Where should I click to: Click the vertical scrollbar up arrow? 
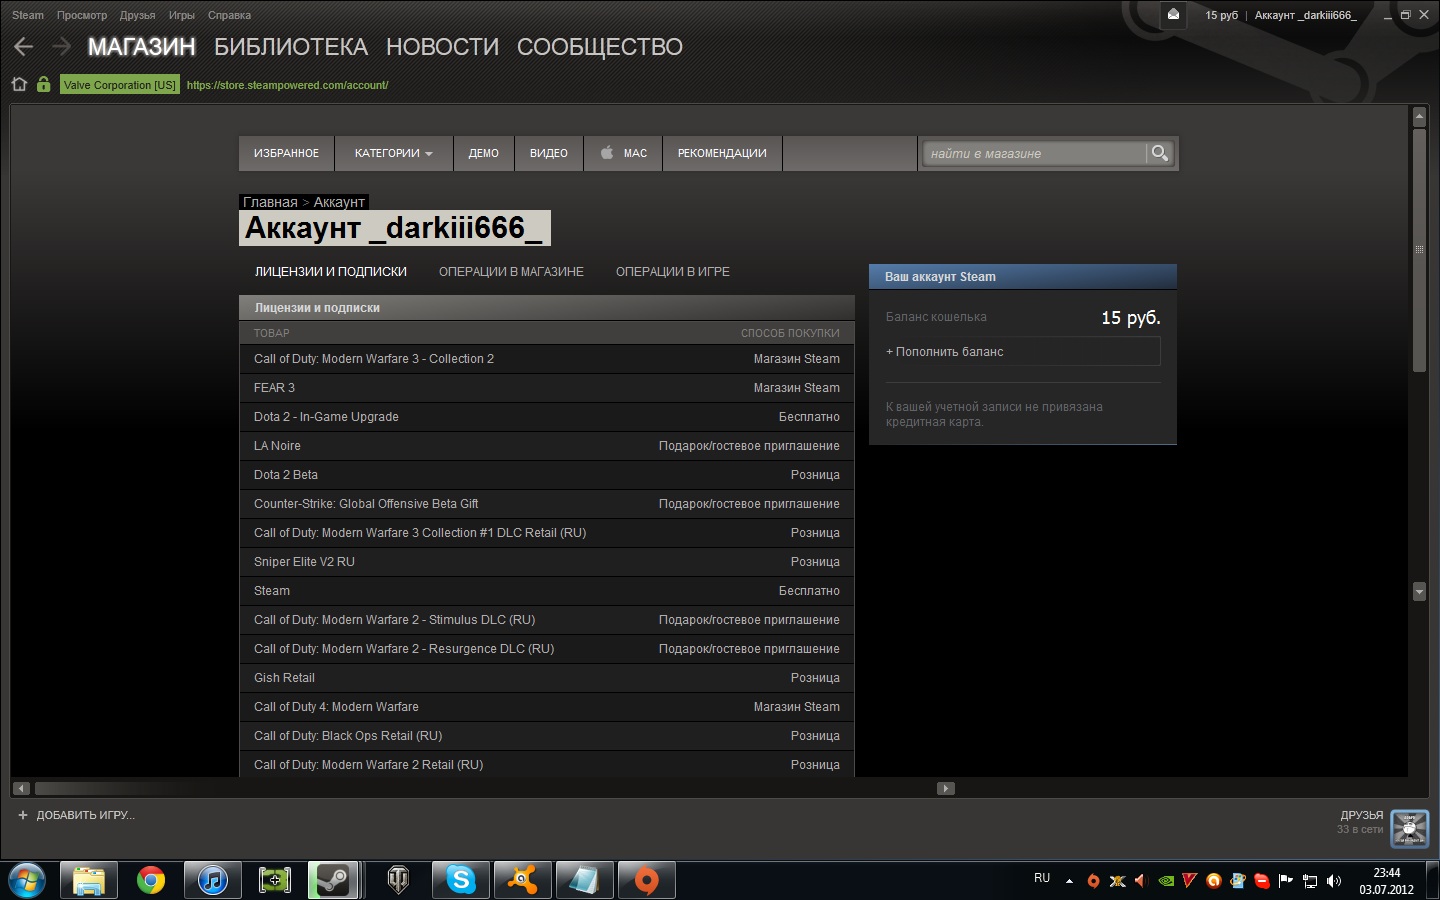tap(1419, 117)
